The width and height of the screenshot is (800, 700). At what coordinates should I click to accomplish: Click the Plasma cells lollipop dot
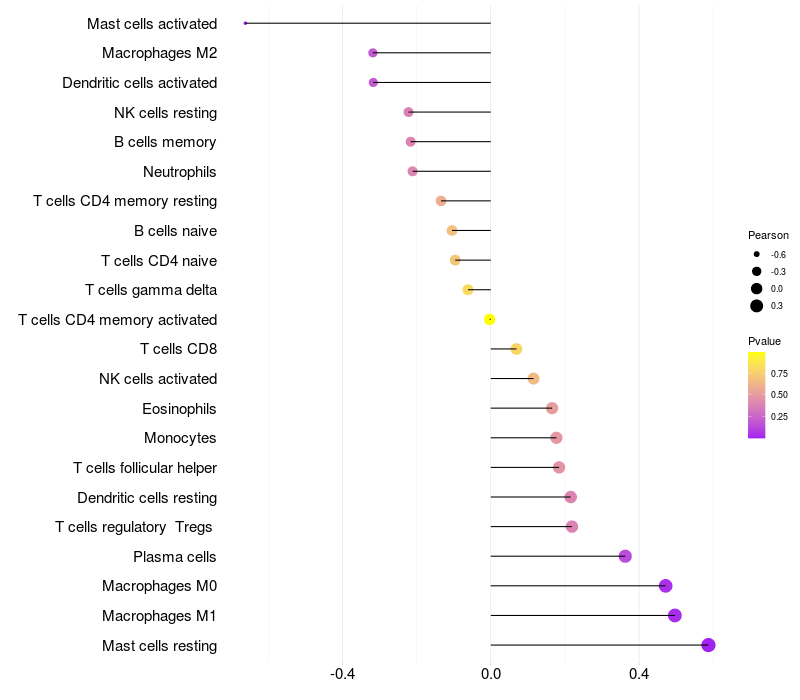tap(625, 556)
